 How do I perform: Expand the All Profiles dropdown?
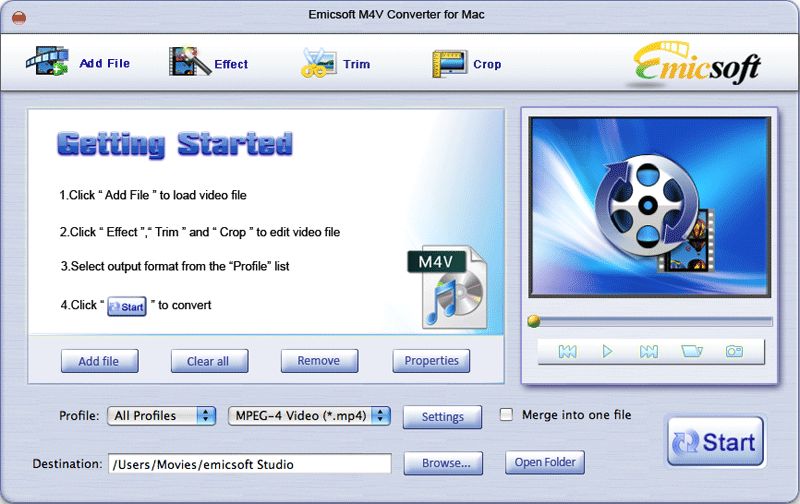click(x=161, y=416)
